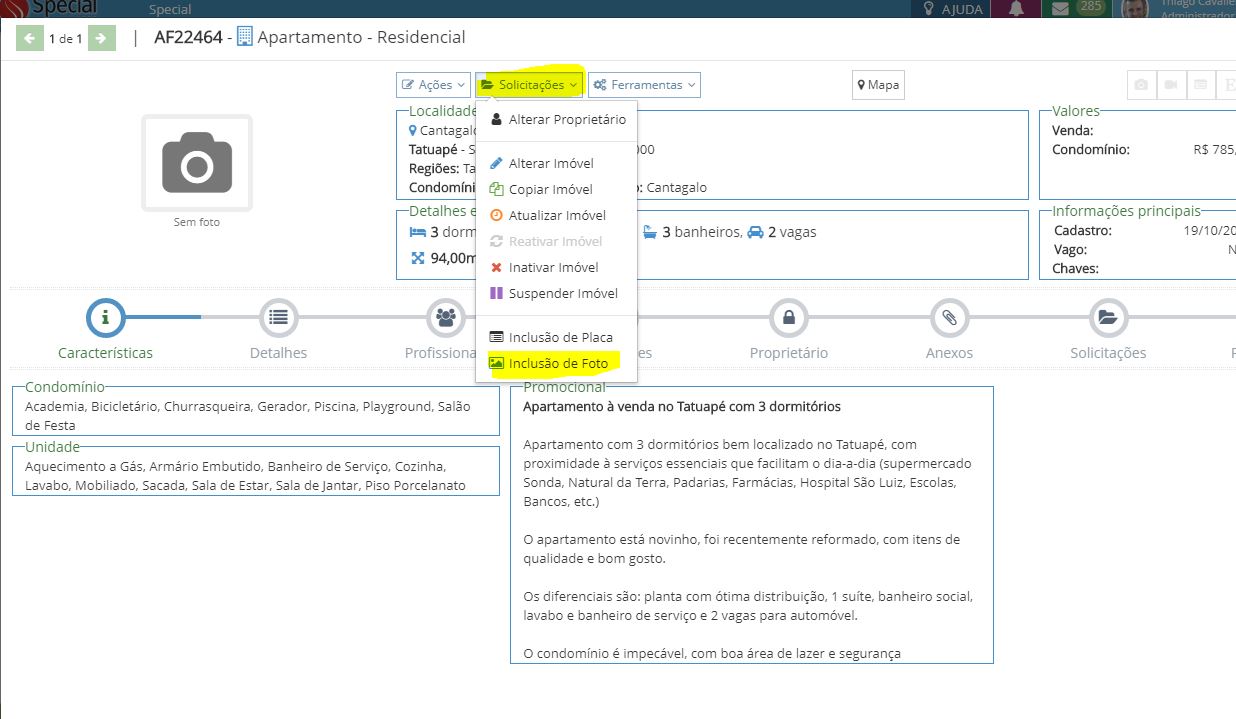Open the Ações dropdown
The image size is (1236, 719).
(432, 84)
